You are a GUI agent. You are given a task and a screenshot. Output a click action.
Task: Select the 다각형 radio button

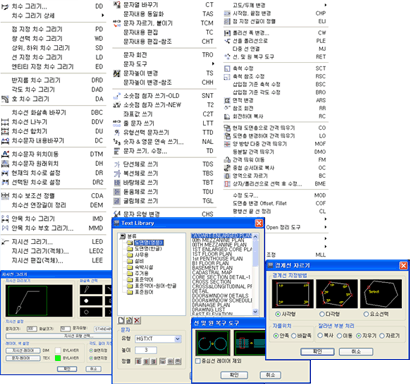322,314
